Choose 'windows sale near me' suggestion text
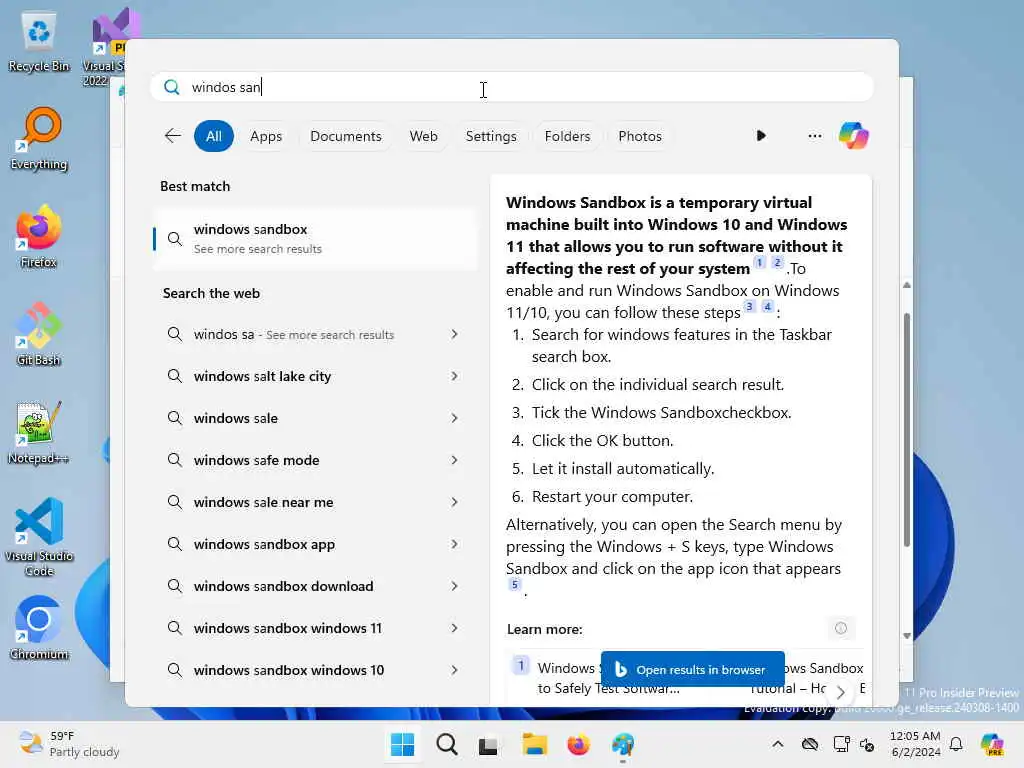The width and height of the screenshot is (1024, 768). click(x=263, y=502)
